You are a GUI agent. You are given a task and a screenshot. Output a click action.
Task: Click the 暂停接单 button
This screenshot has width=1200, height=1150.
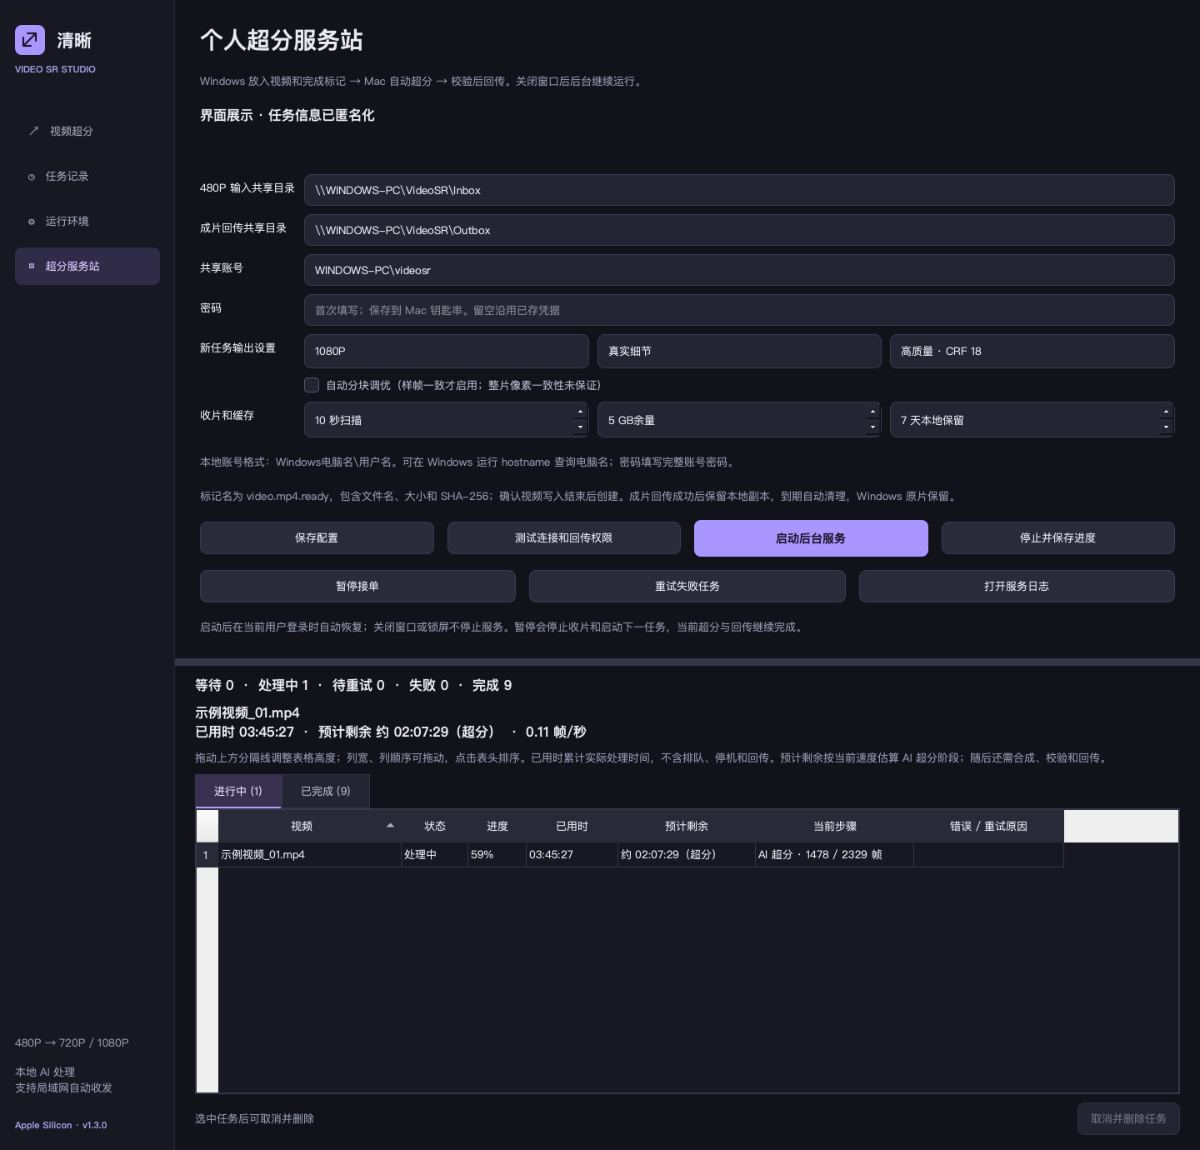coord(358,586)
